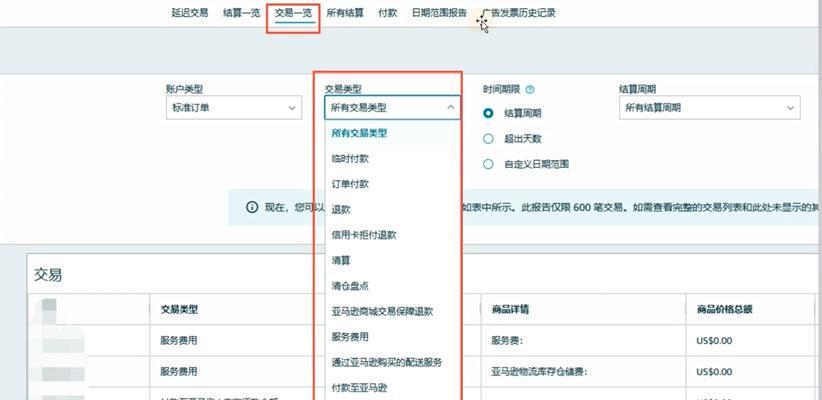822x400 pixels.
Task: Choose 退款 in the dropdown list
Action: point(392,209)
